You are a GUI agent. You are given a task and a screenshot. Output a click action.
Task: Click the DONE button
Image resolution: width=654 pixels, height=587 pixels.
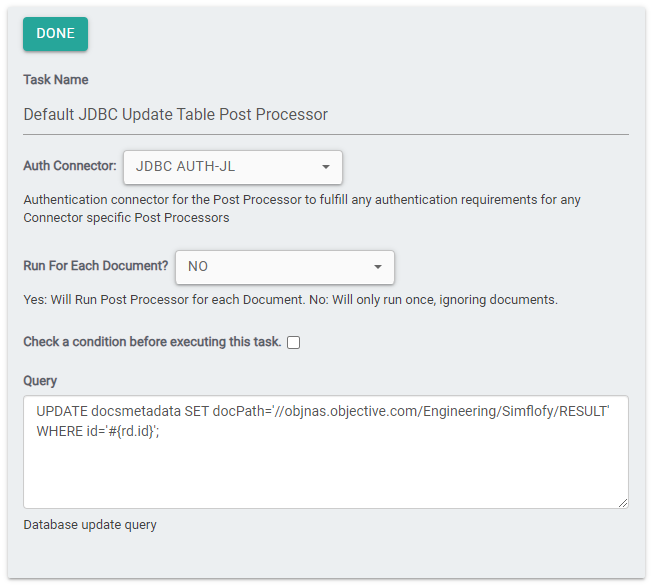55,34
